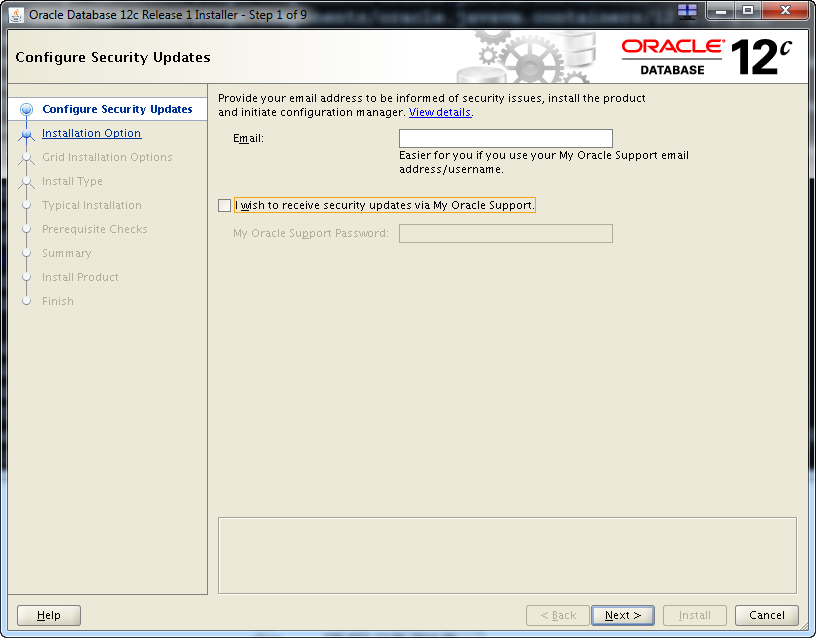Click the Back button
The height and width of the screenshot is (638, 816).
[558, 615]
